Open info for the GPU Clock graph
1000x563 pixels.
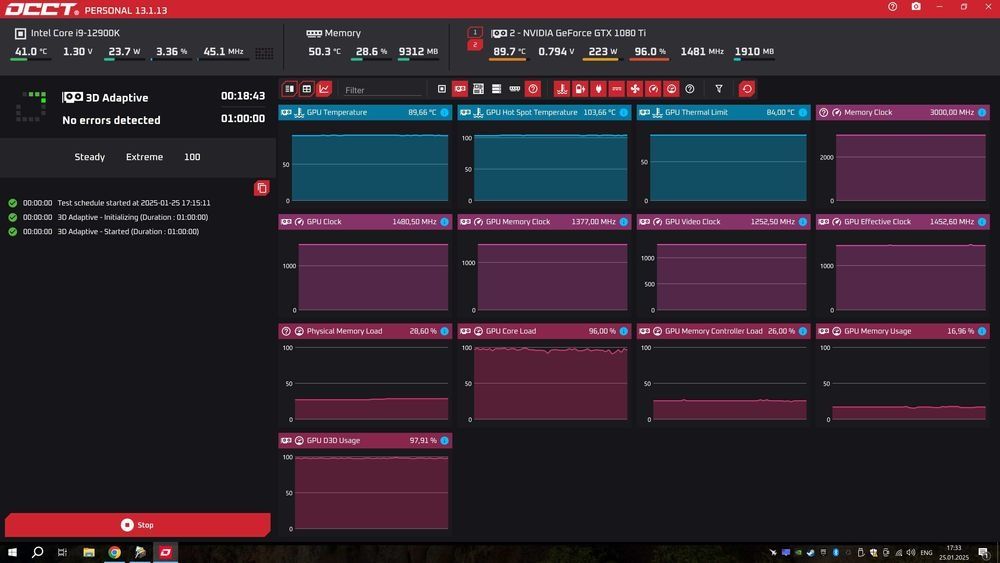pos(445,222)
